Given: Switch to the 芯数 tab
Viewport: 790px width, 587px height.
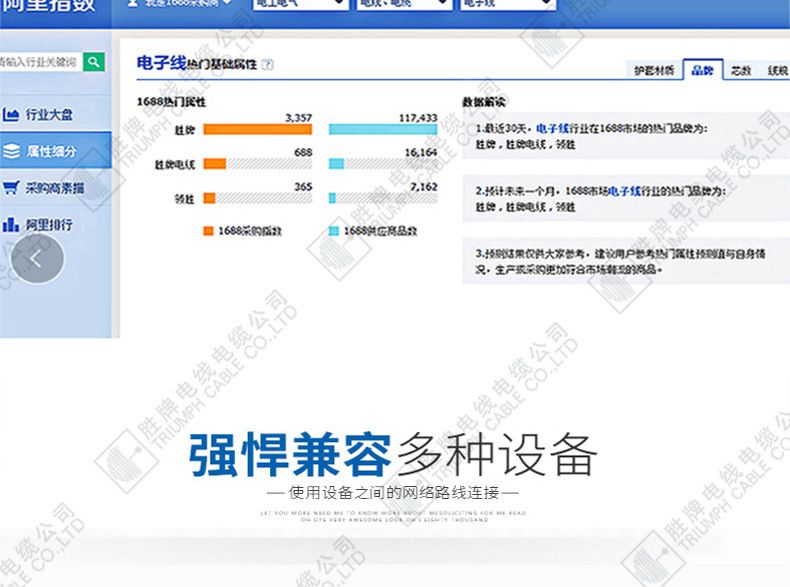Looking at the screenshot, I should (x=741, y=70).
